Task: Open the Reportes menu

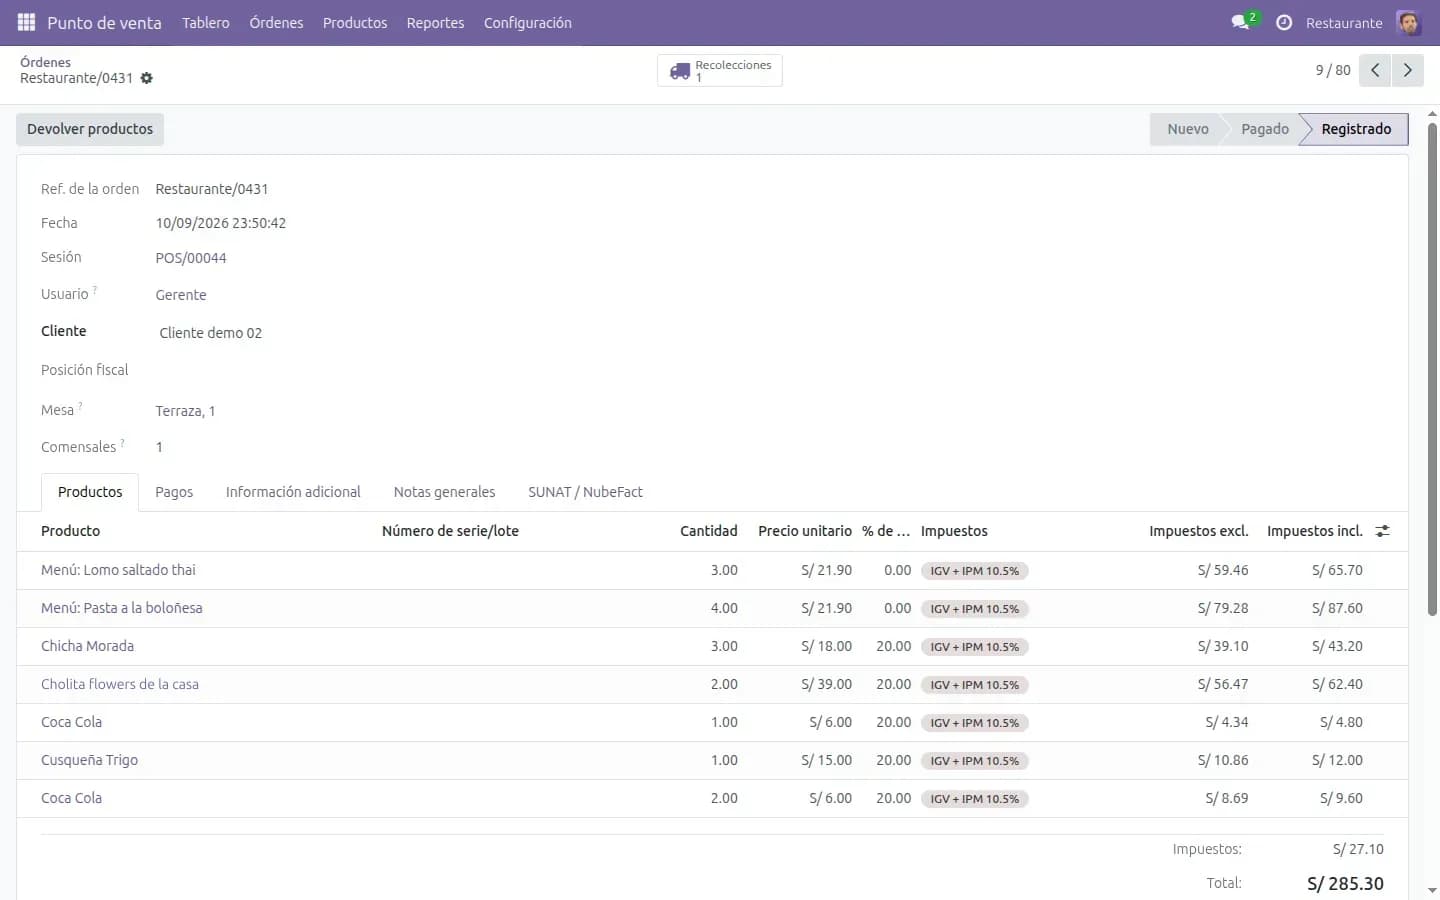Action: (x=435, y=22)
